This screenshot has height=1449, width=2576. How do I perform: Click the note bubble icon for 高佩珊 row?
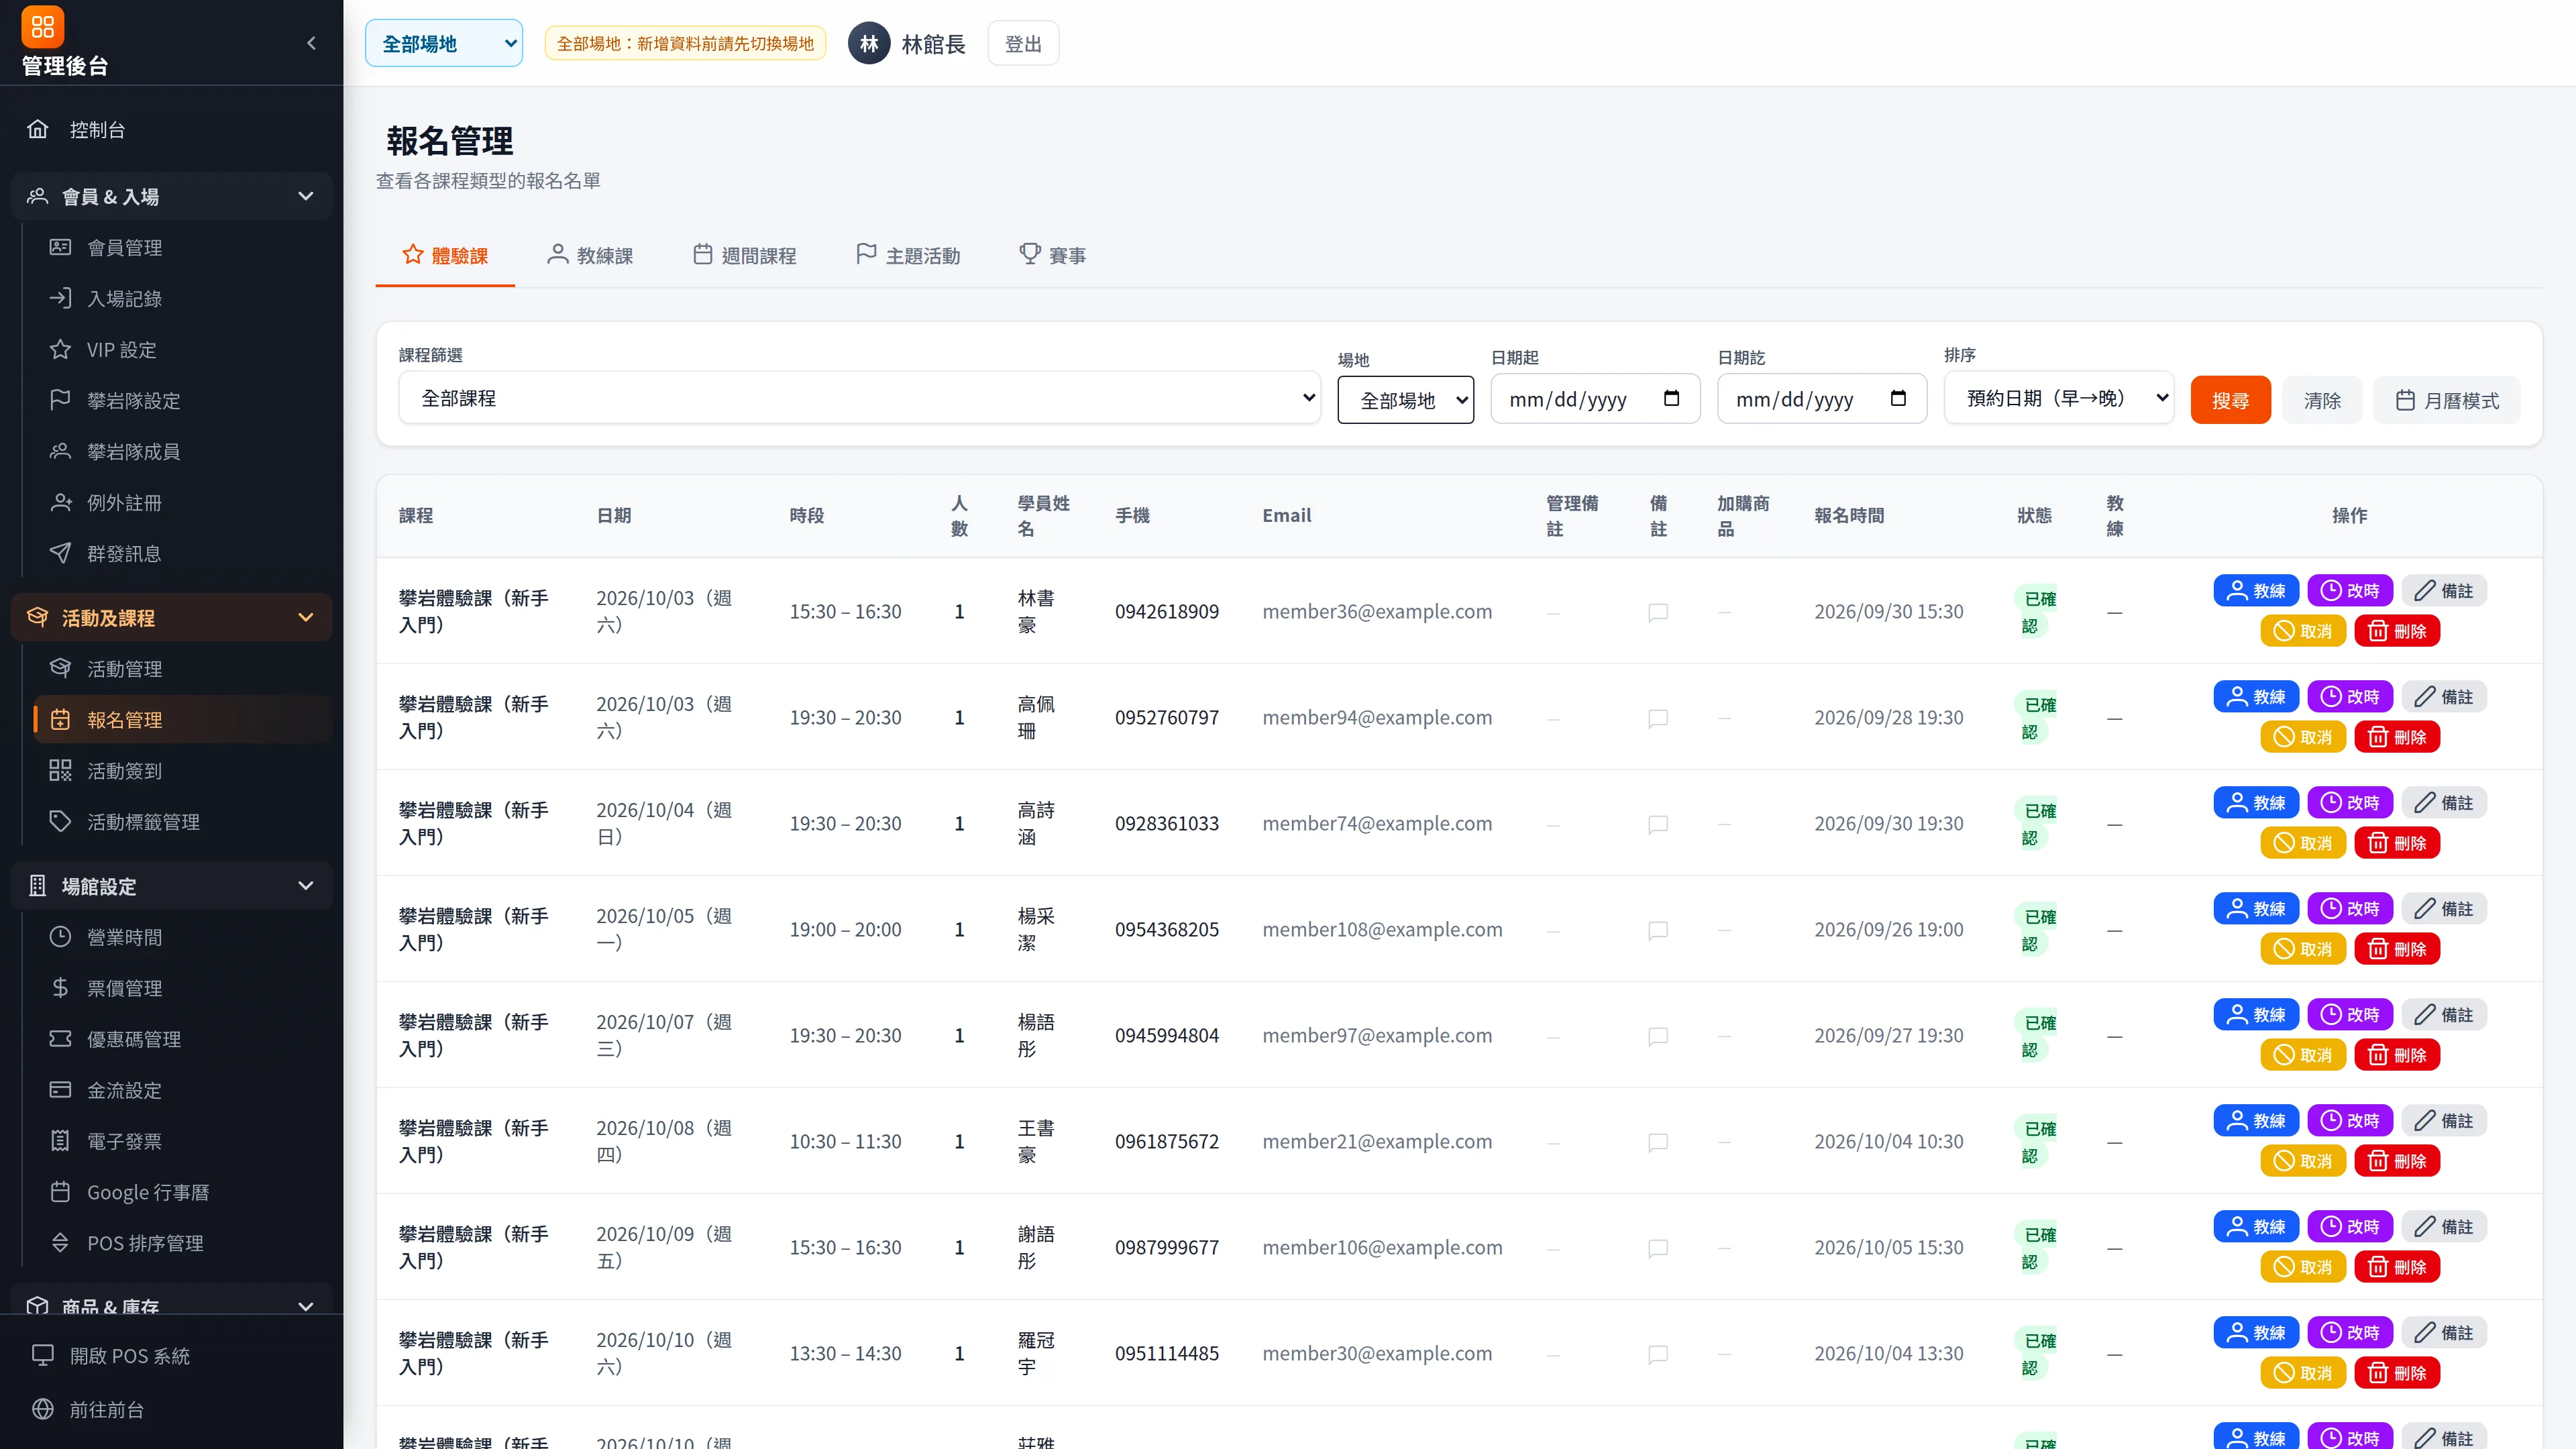(x=1658, y=718)
